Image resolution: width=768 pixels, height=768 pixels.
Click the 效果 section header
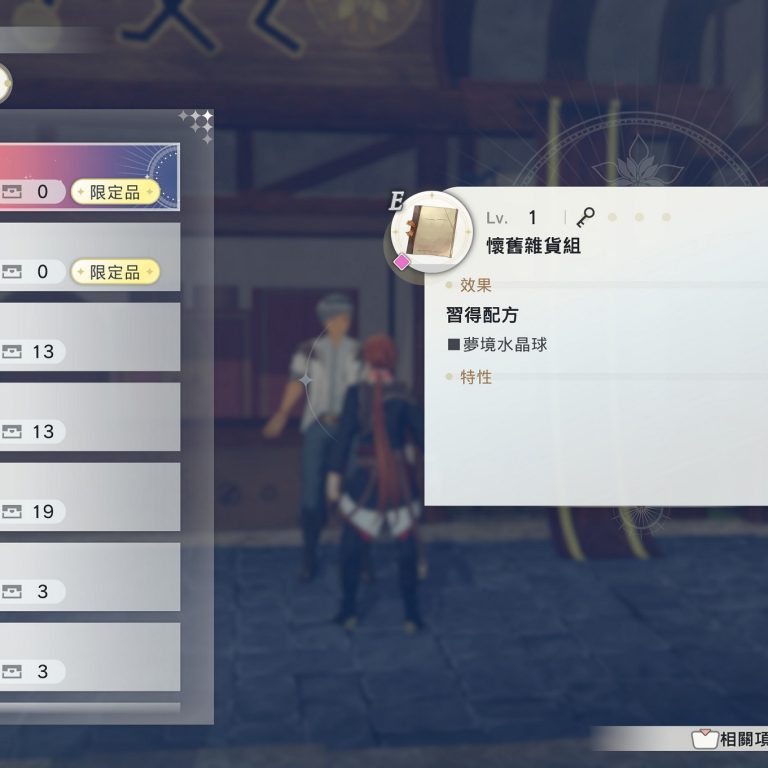476,285
